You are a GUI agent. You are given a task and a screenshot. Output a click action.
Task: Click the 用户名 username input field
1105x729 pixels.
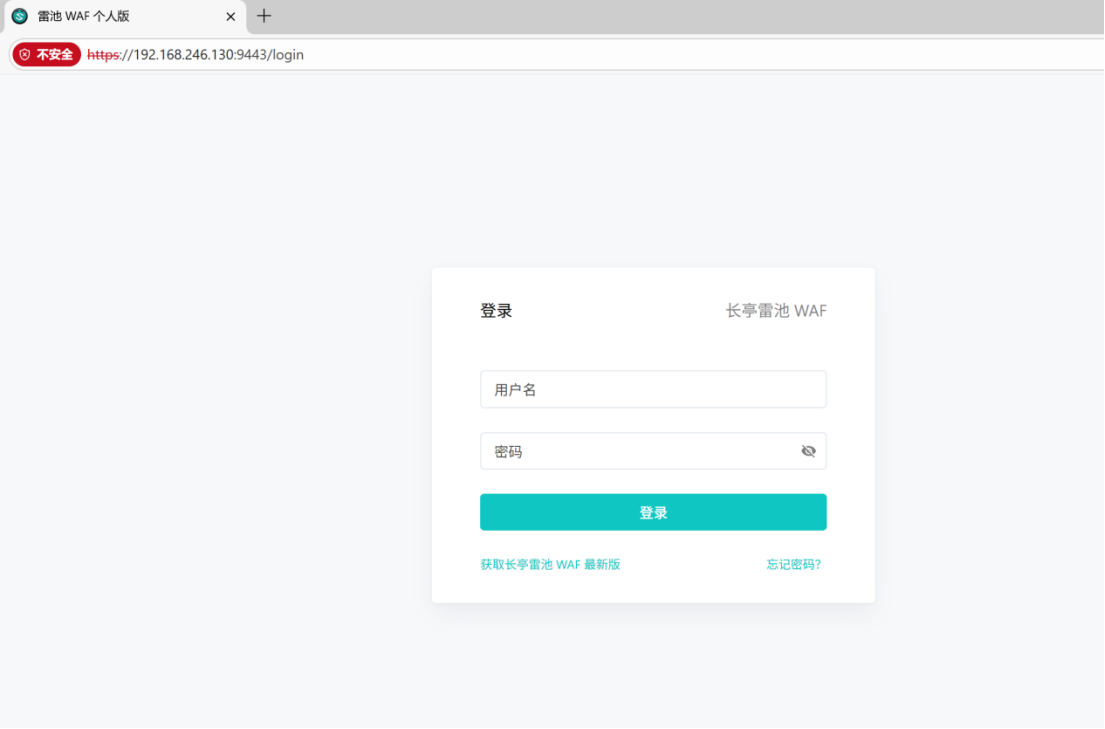click(653, 389)
